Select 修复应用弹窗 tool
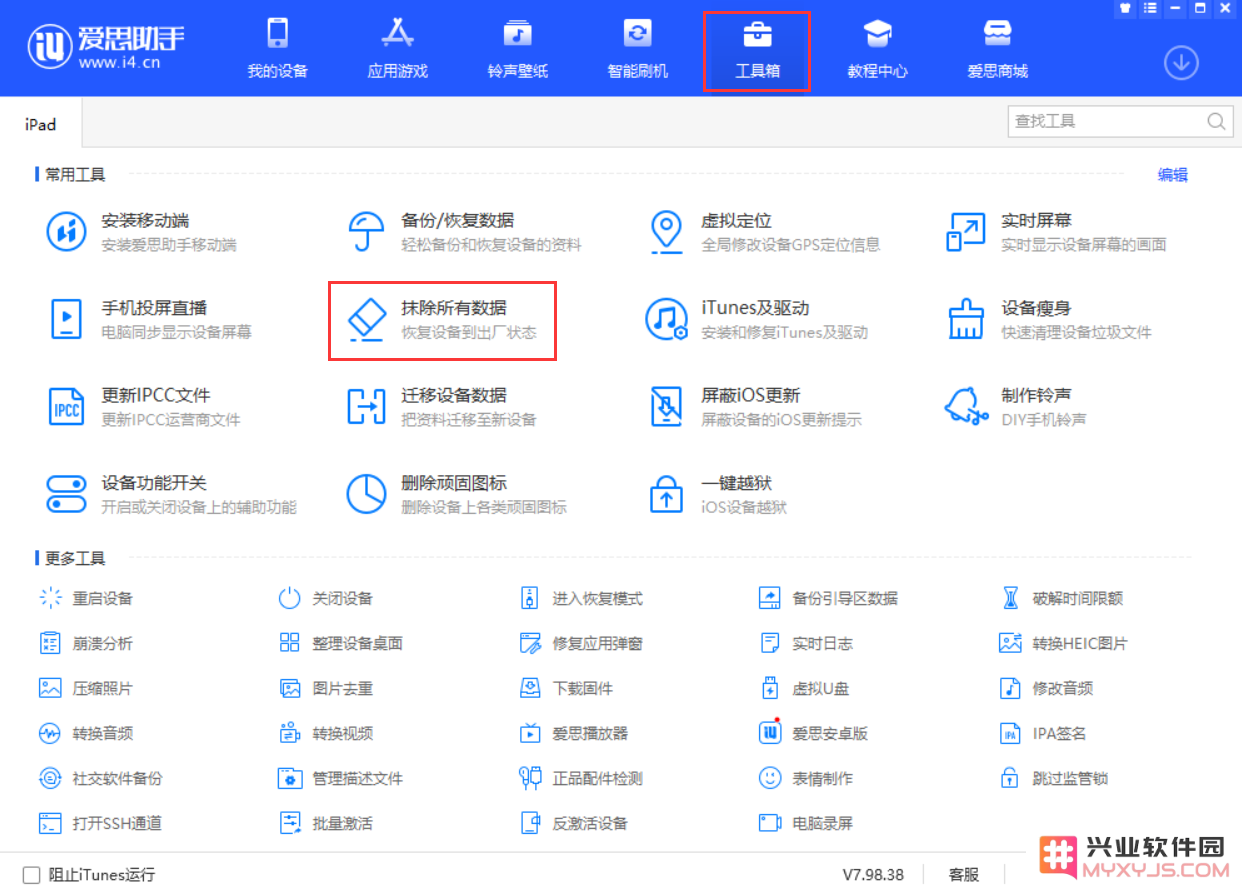Screen dimensions: 1242x894 581,643
